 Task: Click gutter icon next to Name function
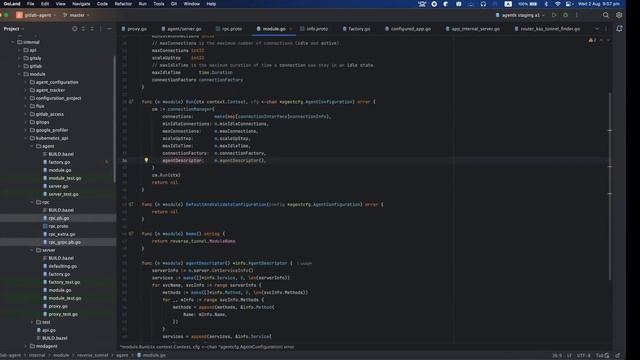tap(131, 233)
